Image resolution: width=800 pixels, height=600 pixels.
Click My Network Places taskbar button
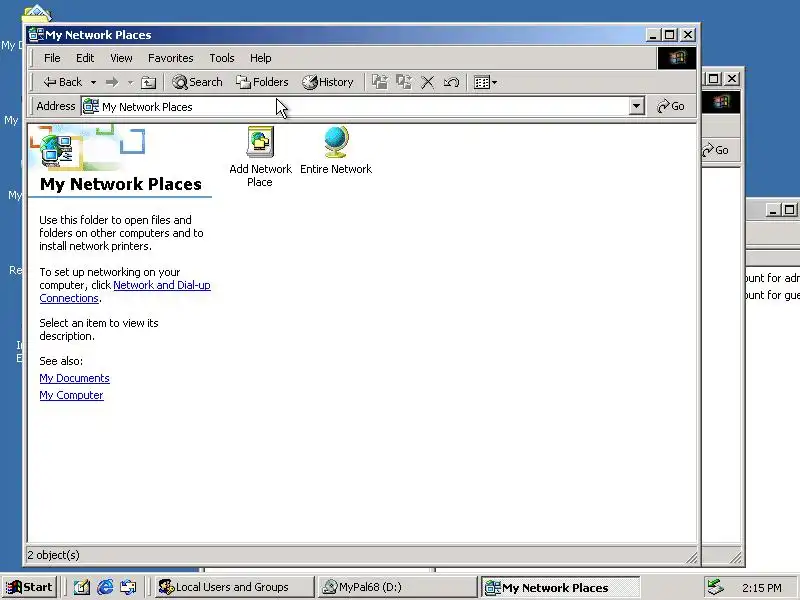point(560,587)
